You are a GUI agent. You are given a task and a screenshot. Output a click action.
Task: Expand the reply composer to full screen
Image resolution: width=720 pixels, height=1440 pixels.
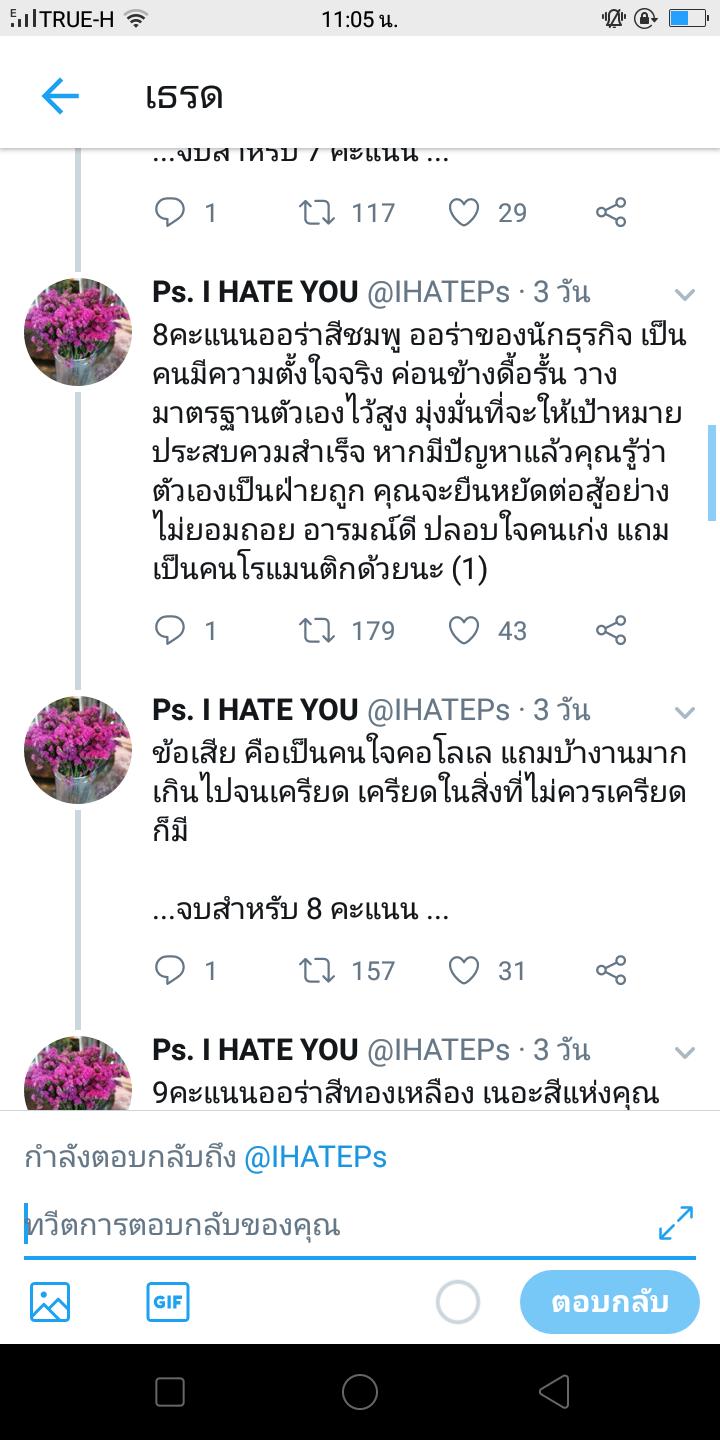(676, 1223)
